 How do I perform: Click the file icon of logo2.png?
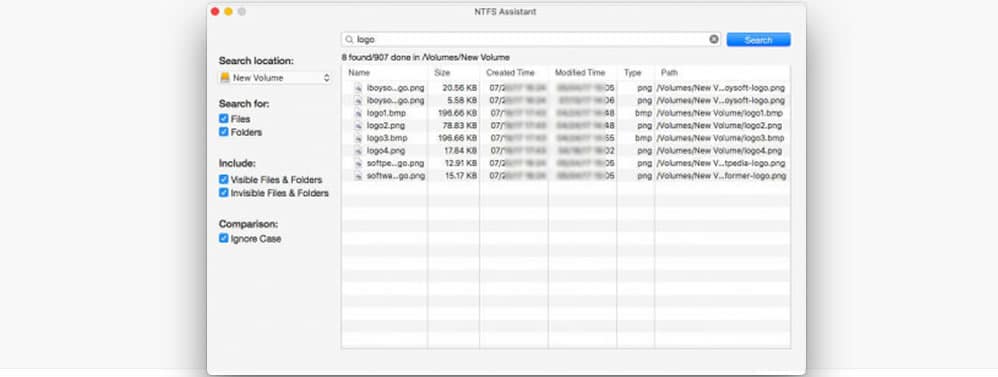coord(358,125)
